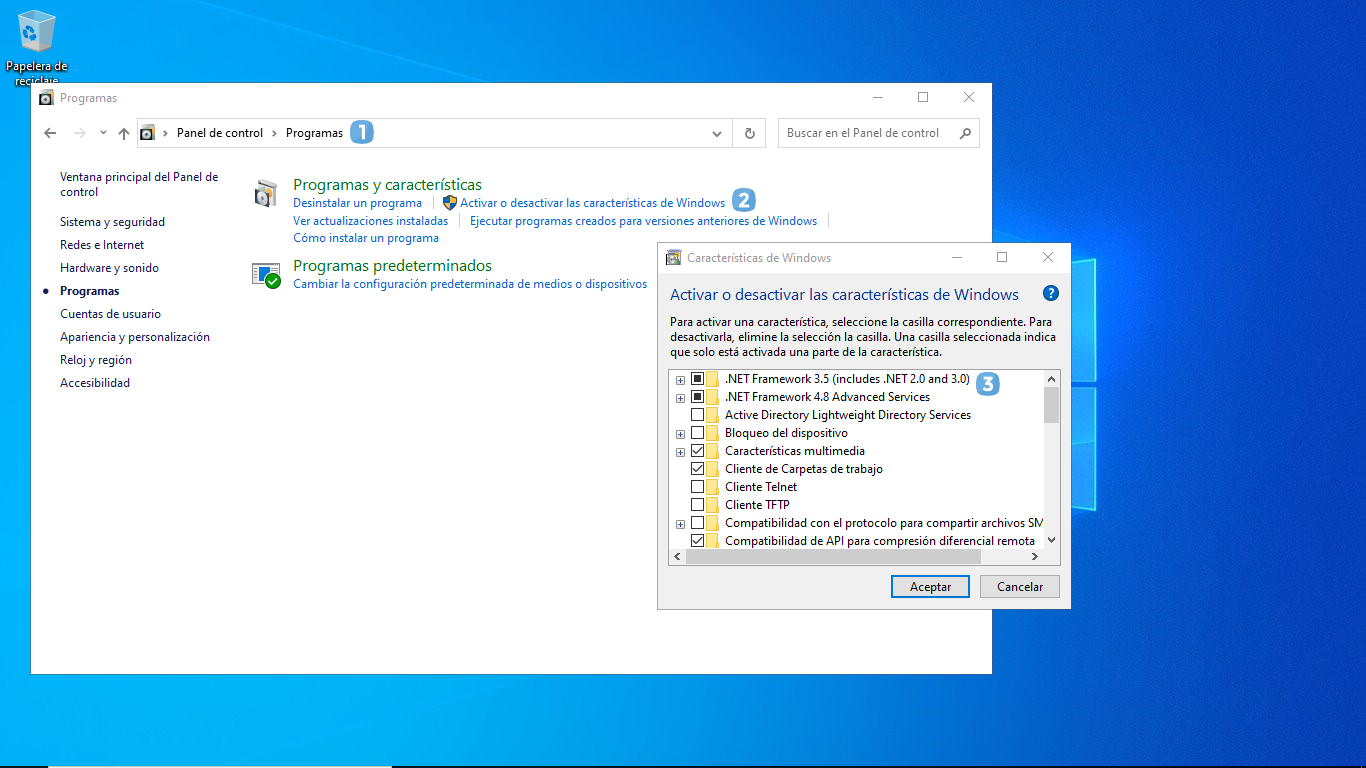Click the help question mark icon
1366x768 pixels.
click(1050, 293)
